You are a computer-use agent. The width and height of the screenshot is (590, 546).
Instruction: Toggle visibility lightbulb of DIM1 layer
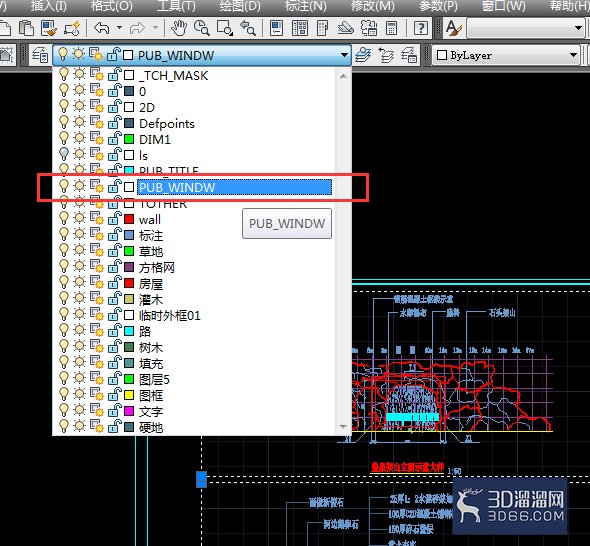64,139
